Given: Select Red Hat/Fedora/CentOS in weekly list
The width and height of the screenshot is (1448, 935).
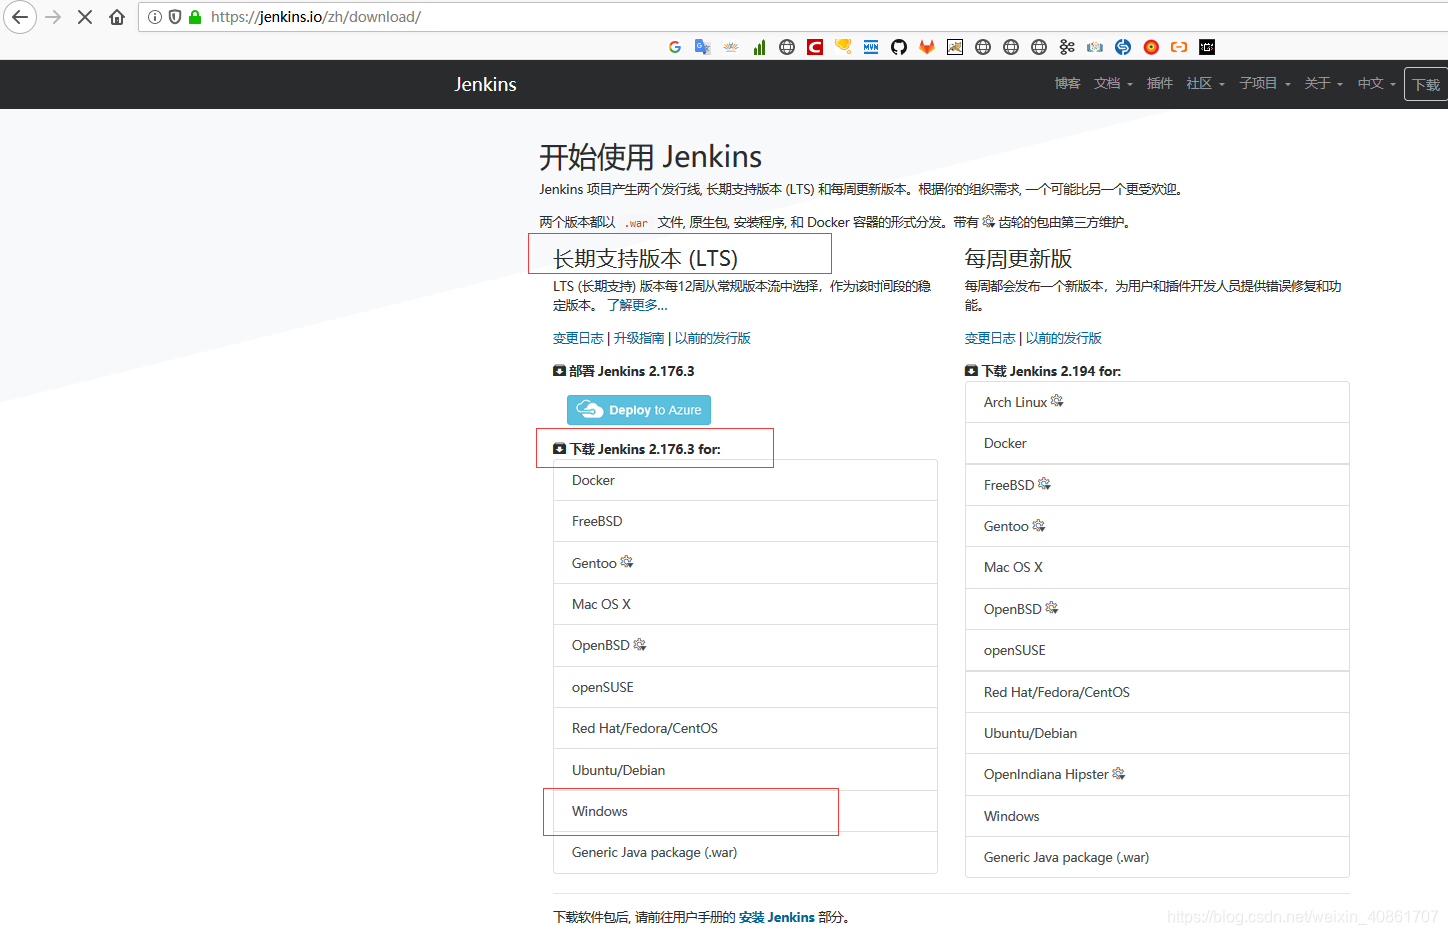Looking at the screenshot, I should 1157,692.
